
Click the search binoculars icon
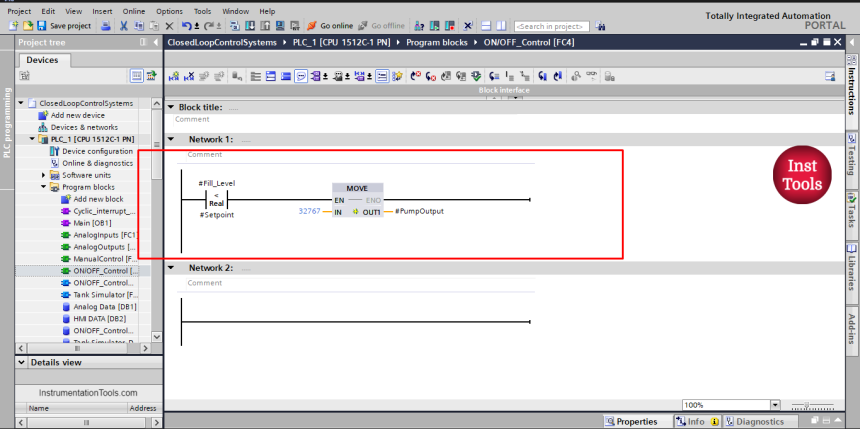pos(600,26)
